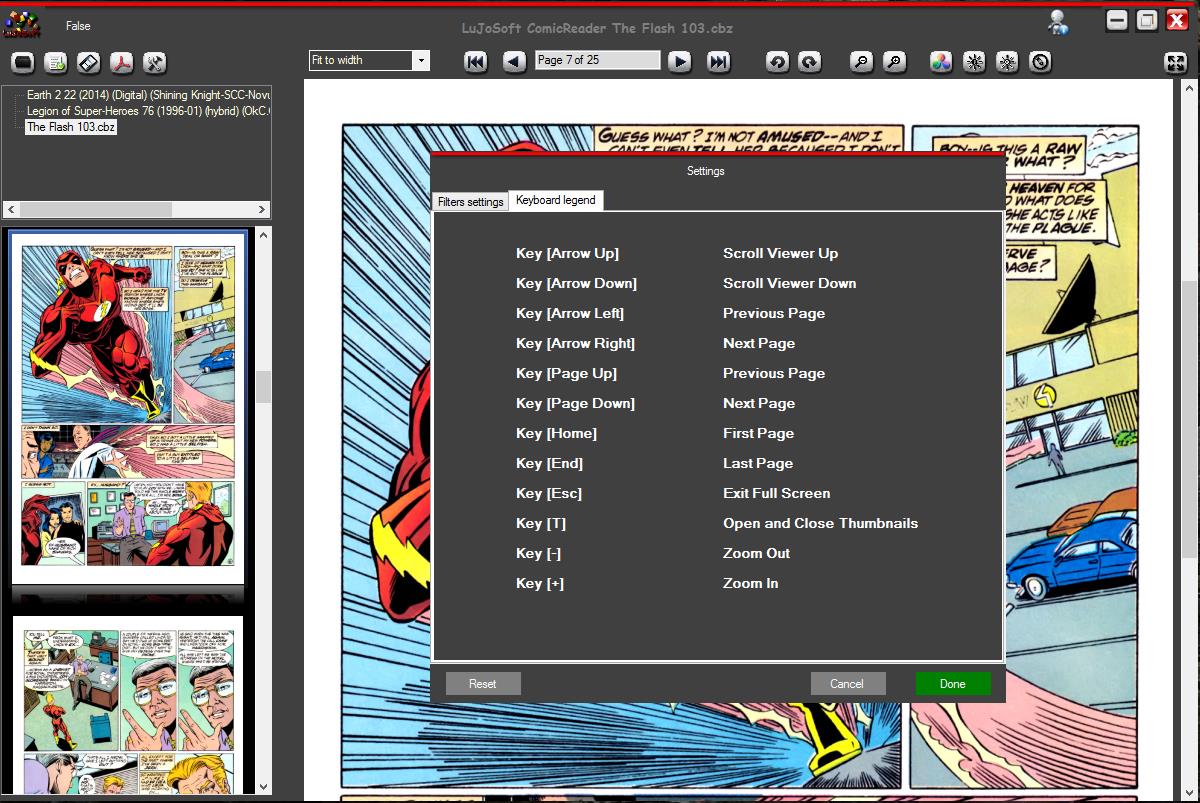1200x803 pixels.
Task: Click the file list horizontal scrollbar
Action: pyautogui.click(x=95, y=210)
